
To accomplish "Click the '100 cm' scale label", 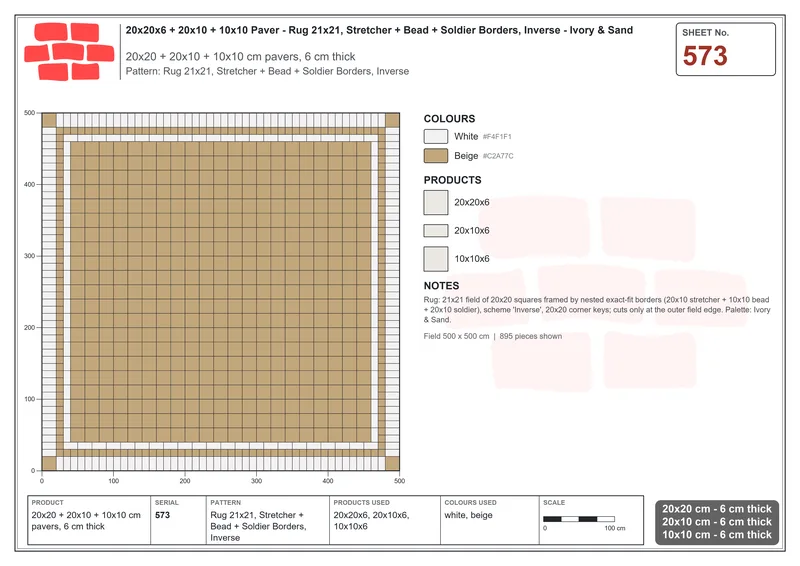I will (615, 528).
